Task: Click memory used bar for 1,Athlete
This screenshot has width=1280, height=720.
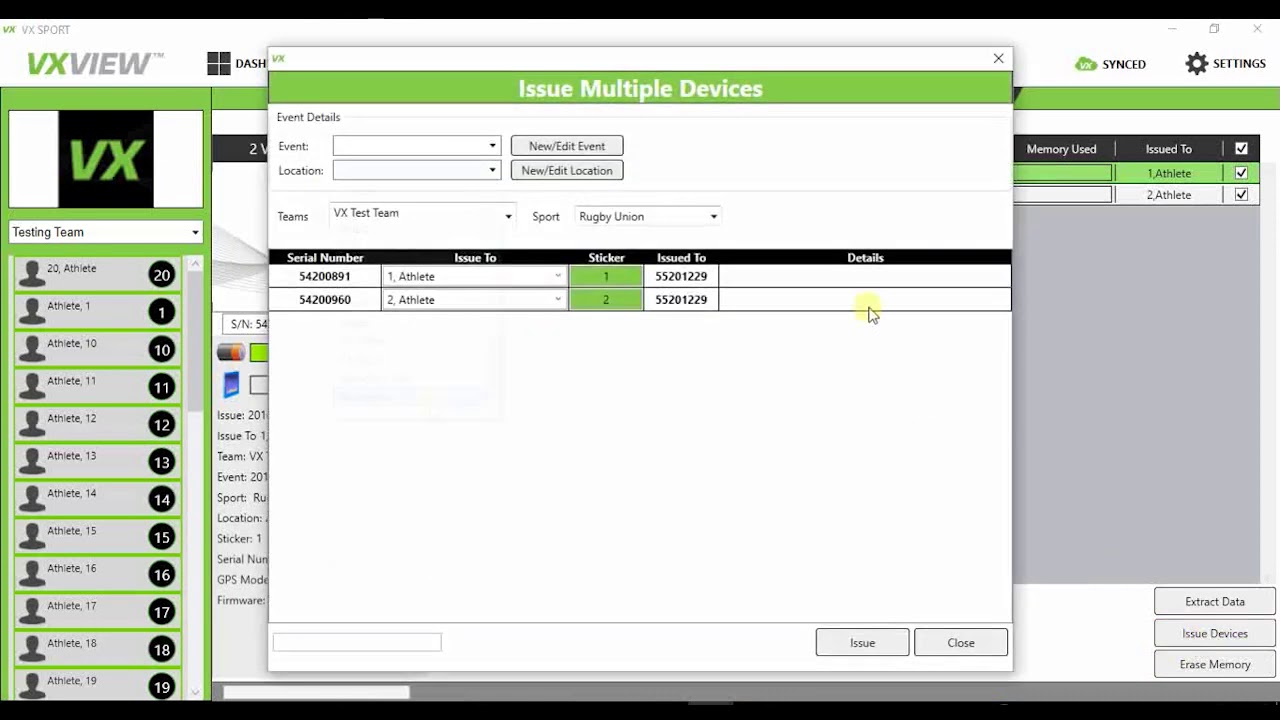Action: point(1063,173)
